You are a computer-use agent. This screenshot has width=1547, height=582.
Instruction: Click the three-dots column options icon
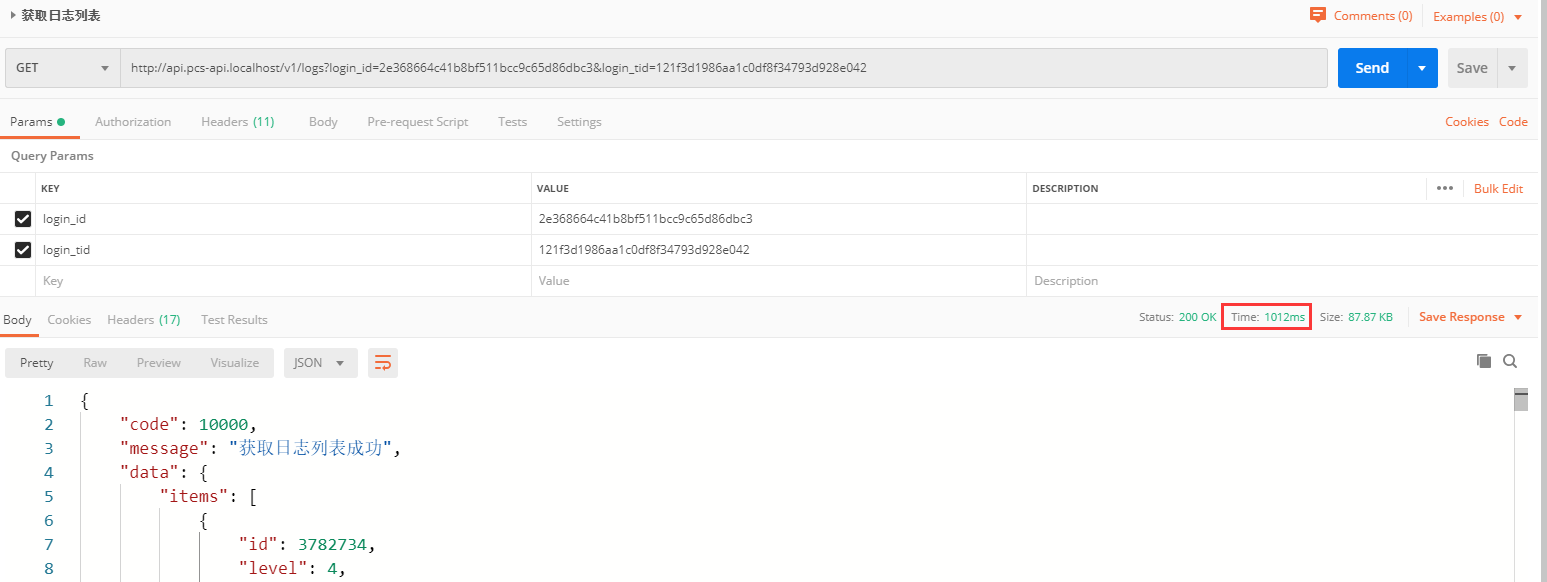click(x=1444, y=188)
